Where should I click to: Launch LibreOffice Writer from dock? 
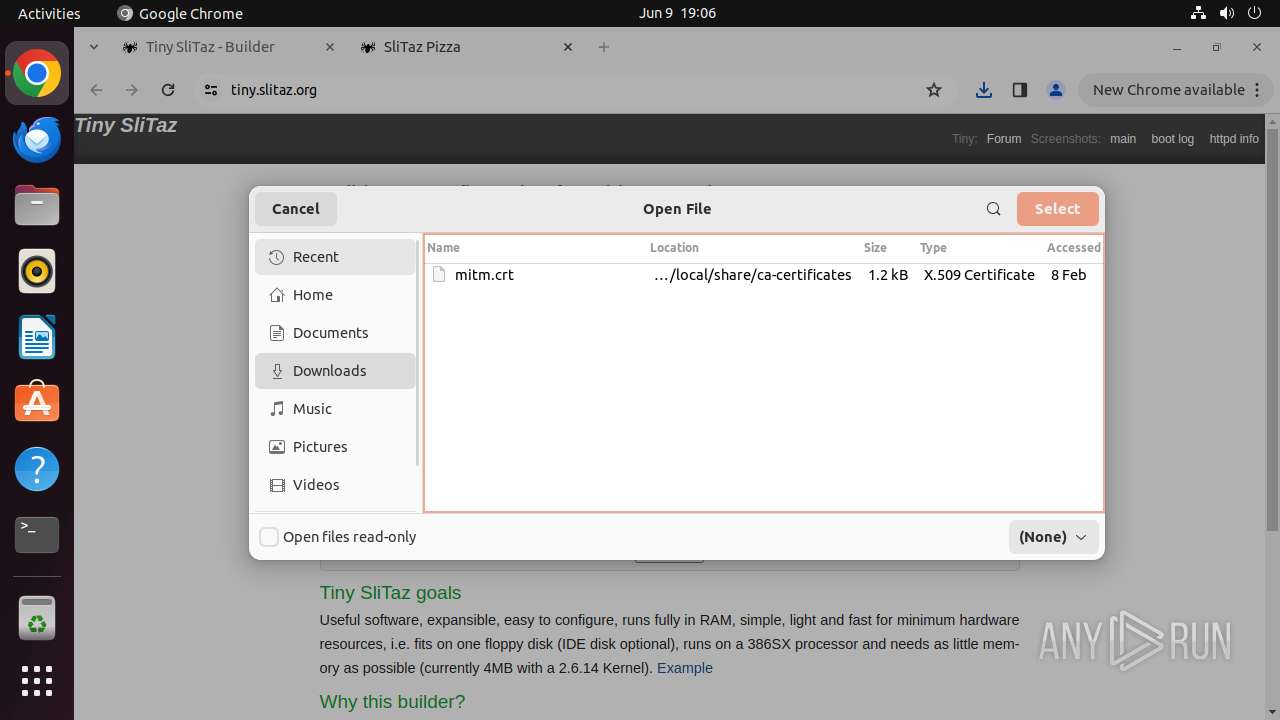(37, 338)
